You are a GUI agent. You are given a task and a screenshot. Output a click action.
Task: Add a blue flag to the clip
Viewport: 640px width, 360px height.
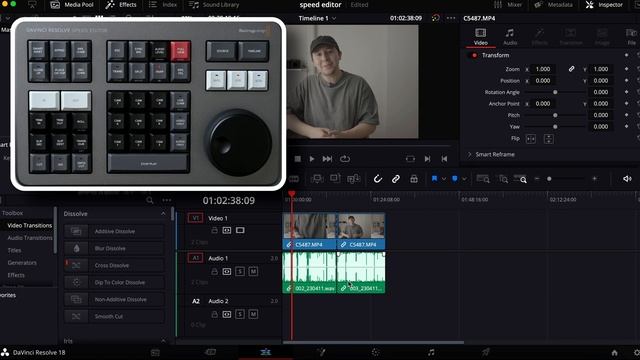point(434,179)
